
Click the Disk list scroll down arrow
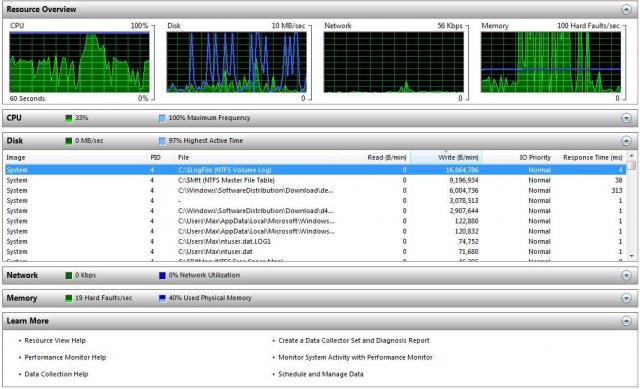coord(631,256)
